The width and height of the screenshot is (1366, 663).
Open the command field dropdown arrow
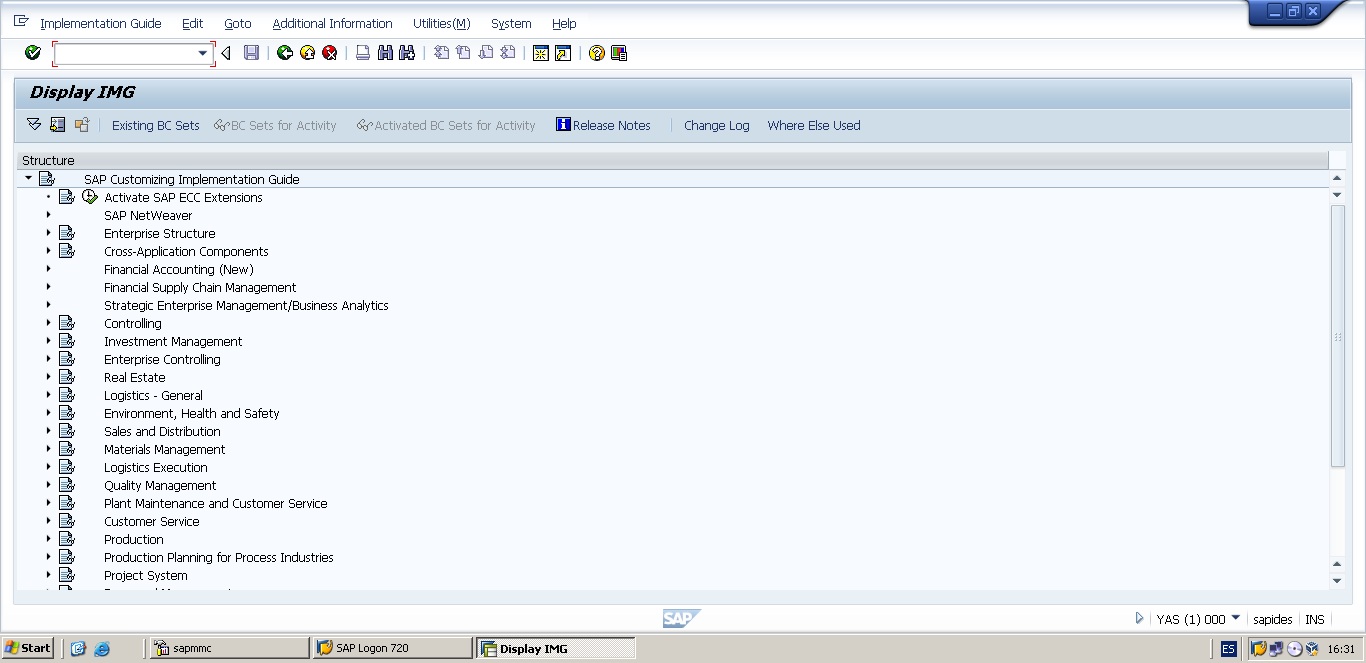tap(202, 53)
